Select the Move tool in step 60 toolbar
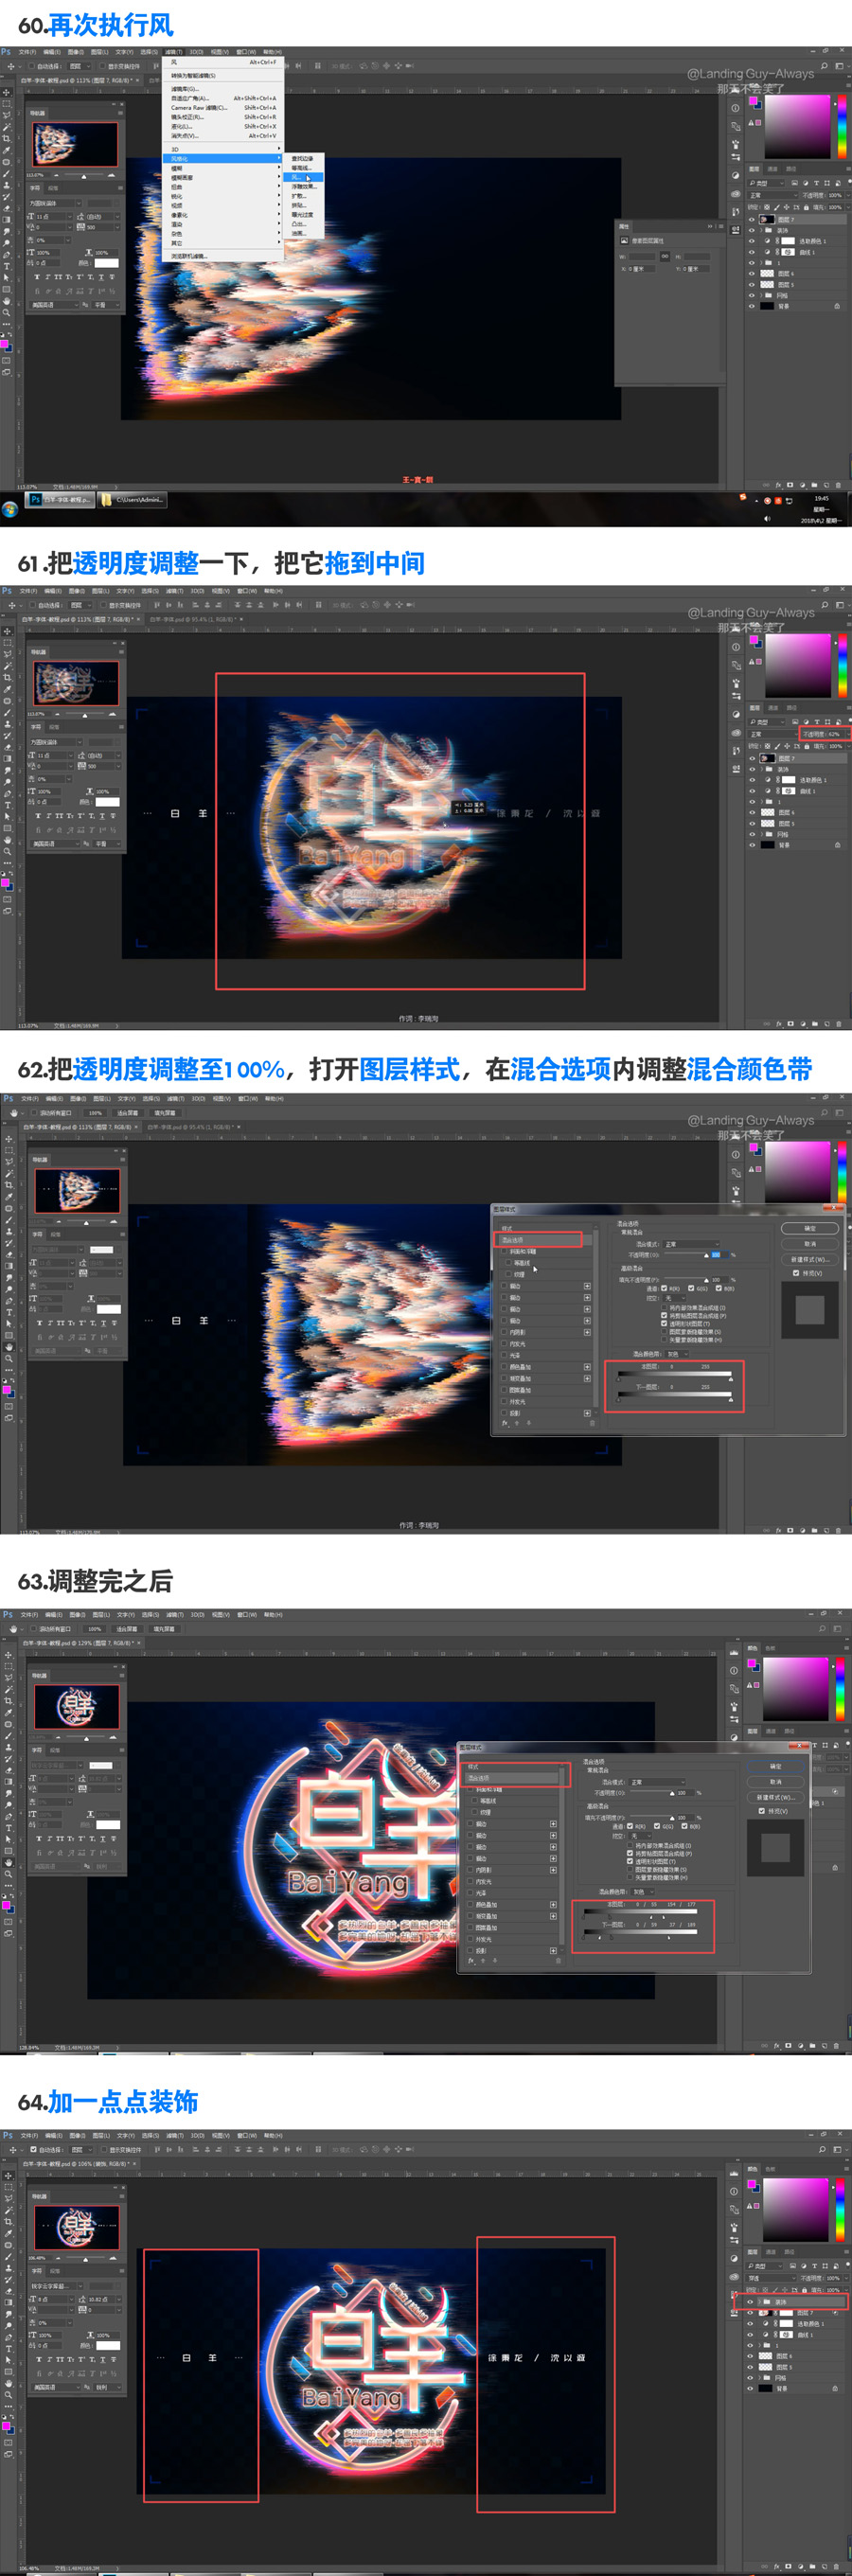Image resolution: width=852 pixels, height=2576 pixels. [x=6, y=92]
